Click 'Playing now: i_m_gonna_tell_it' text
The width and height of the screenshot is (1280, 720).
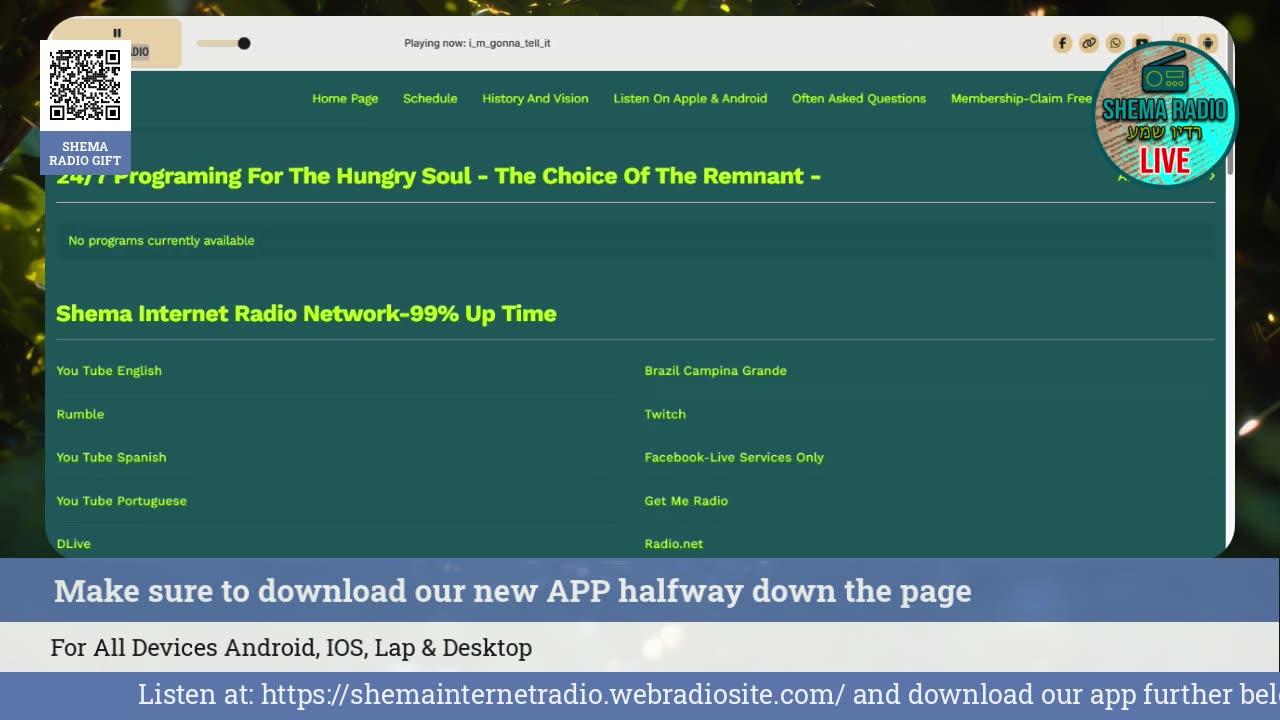[477, 43]
